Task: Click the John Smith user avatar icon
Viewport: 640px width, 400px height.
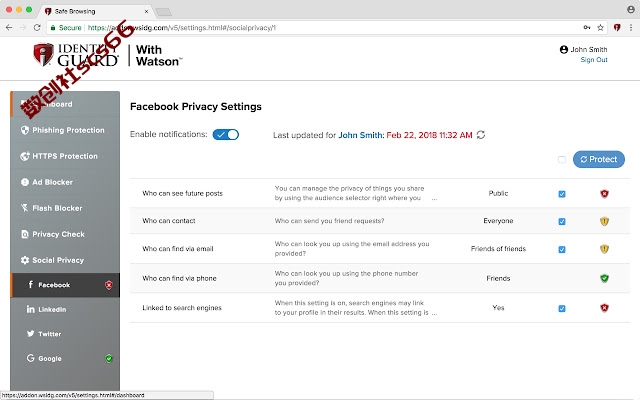Action: pyautogui.click(x=564, y=49)
